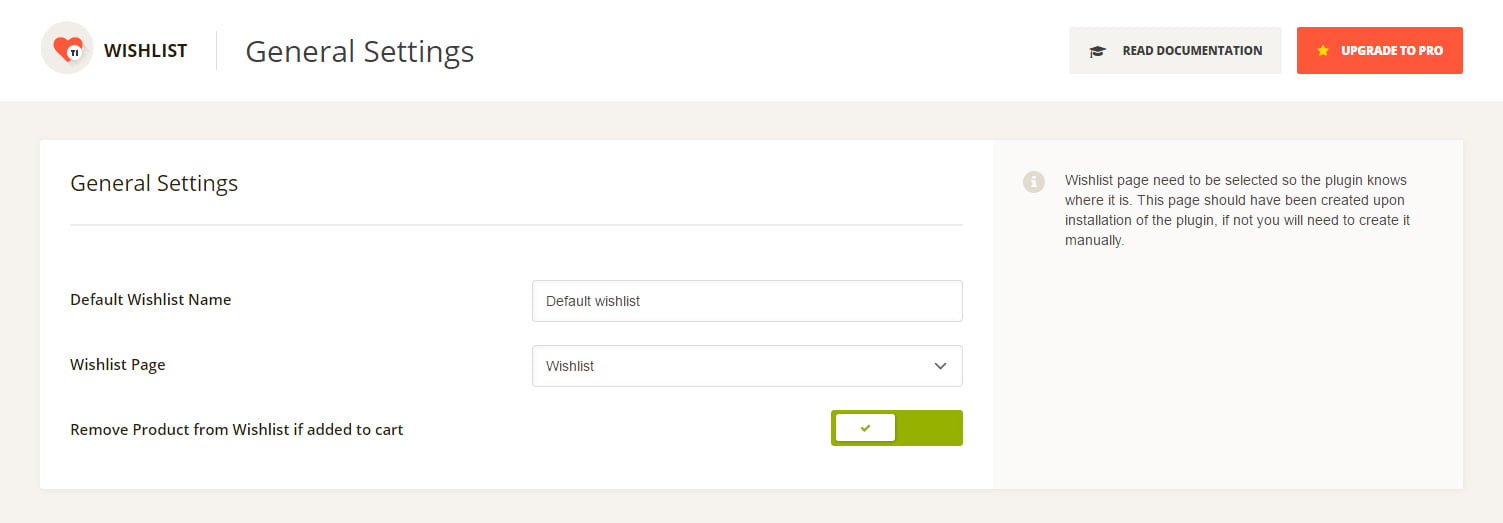
Task: Click the Remove Product from Wishlist label
Action: pos(237,429)
